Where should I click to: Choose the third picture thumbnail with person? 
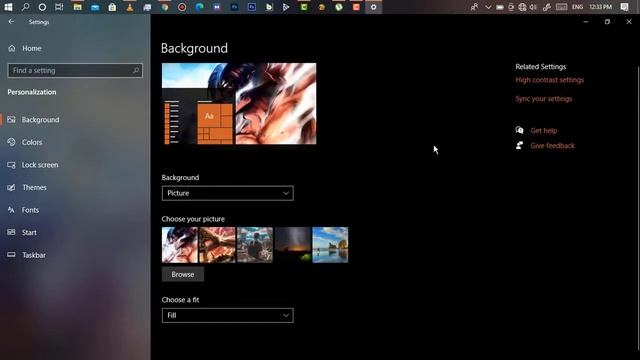pos(255,245)
